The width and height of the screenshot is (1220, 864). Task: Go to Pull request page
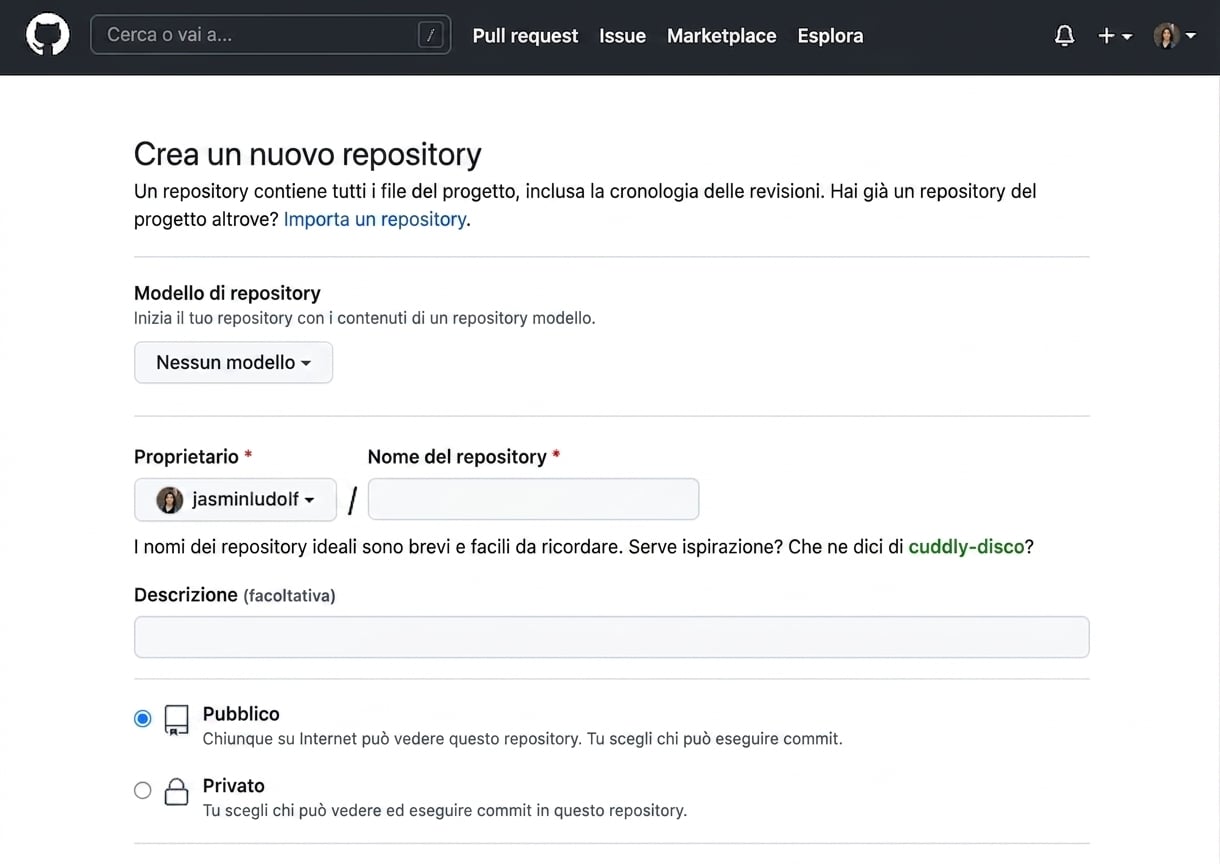[x=525, y=36]
